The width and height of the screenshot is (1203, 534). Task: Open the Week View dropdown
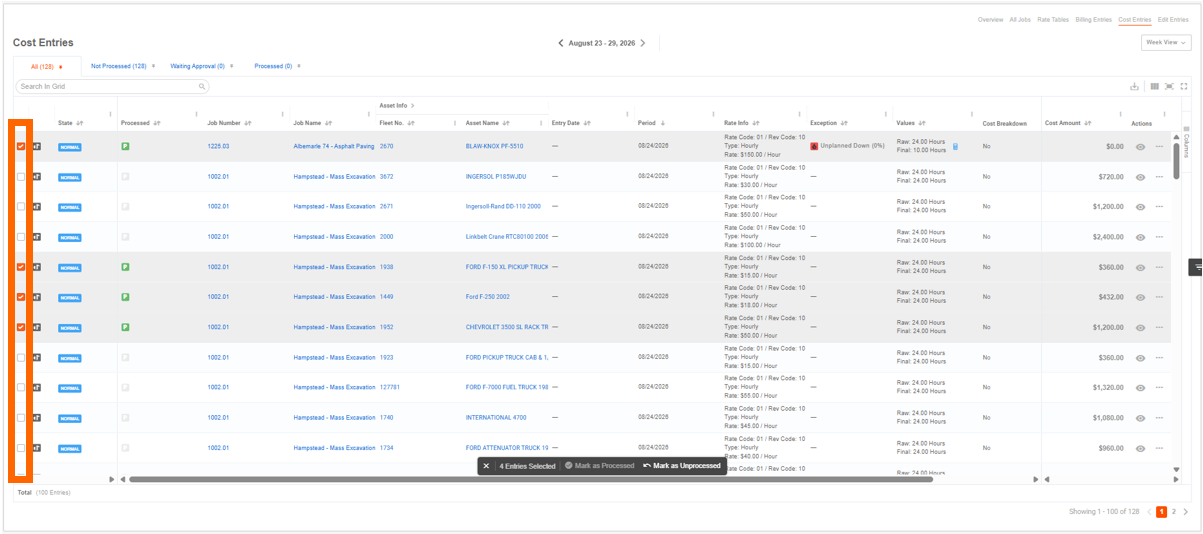point(1166,43)
